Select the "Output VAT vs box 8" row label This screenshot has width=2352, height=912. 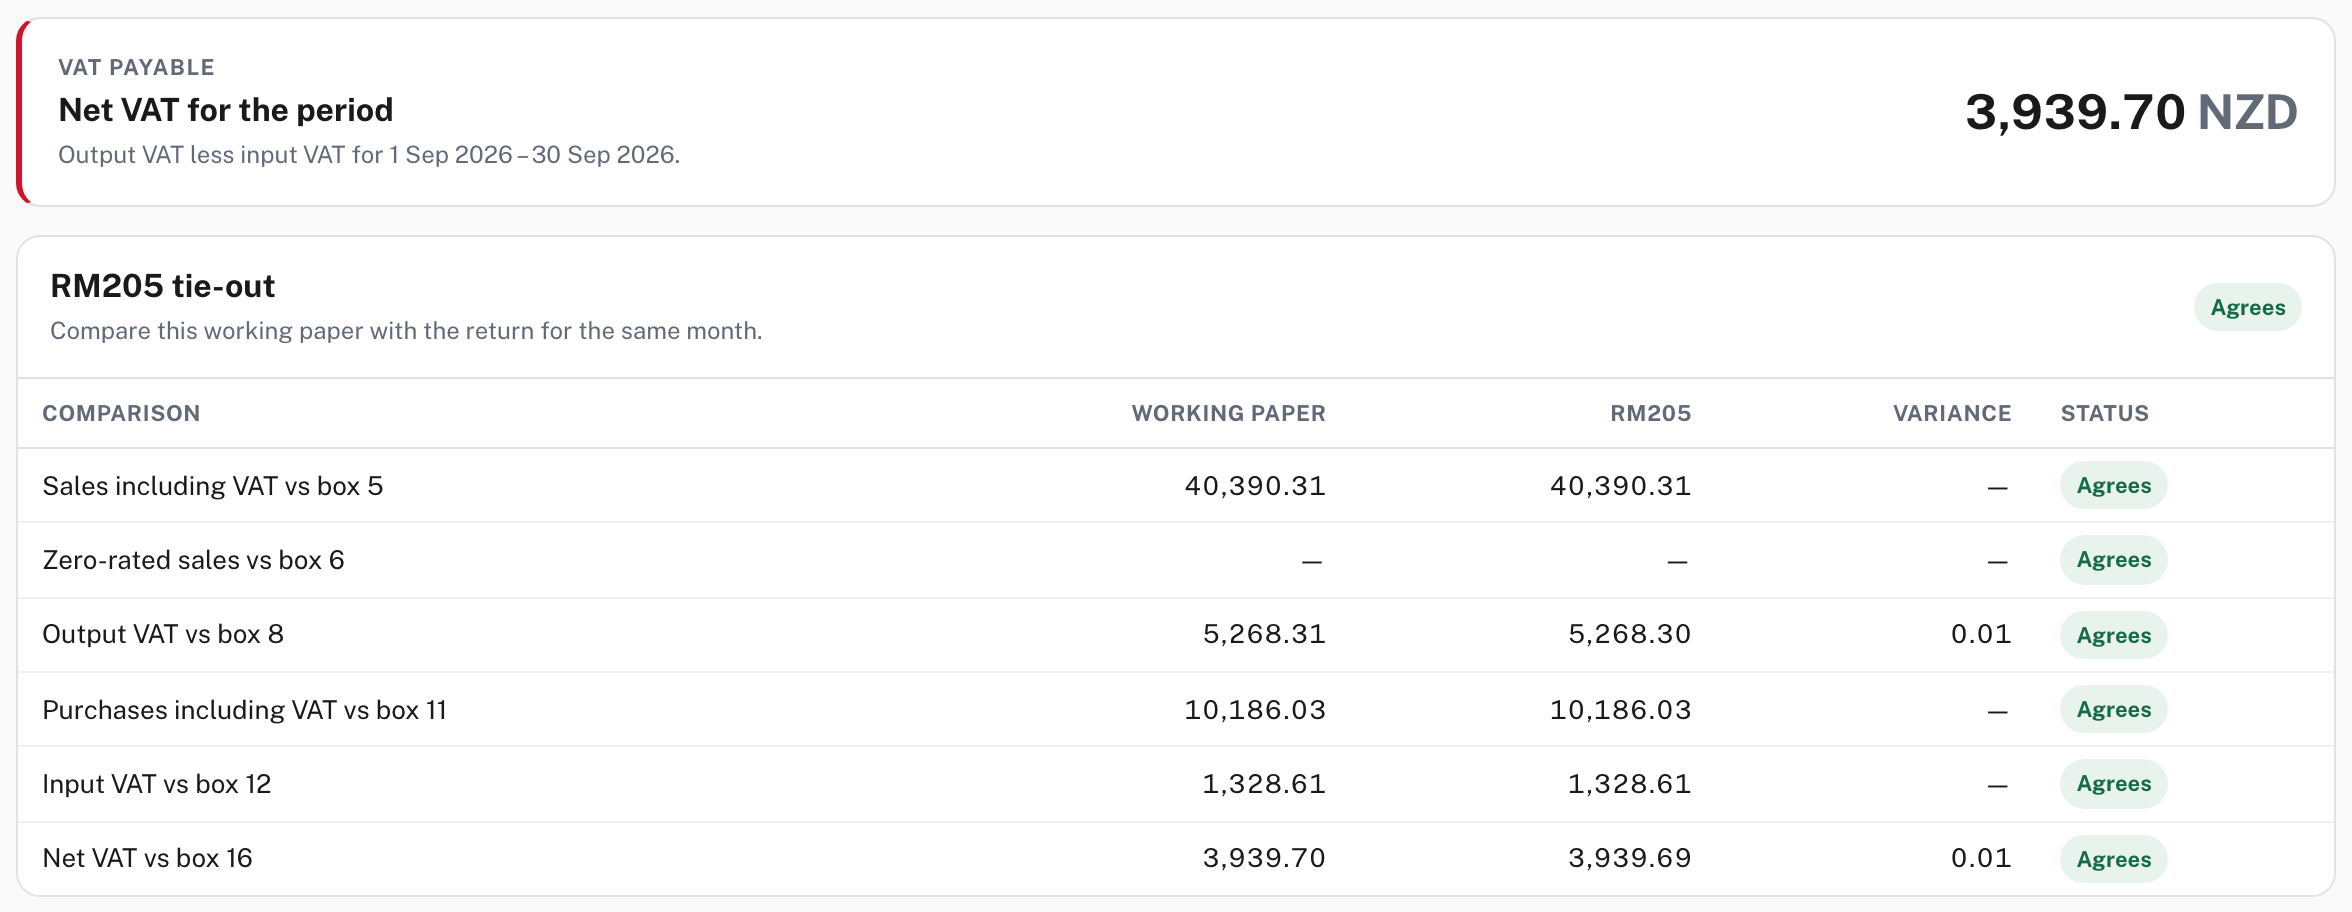coord(163,634)
